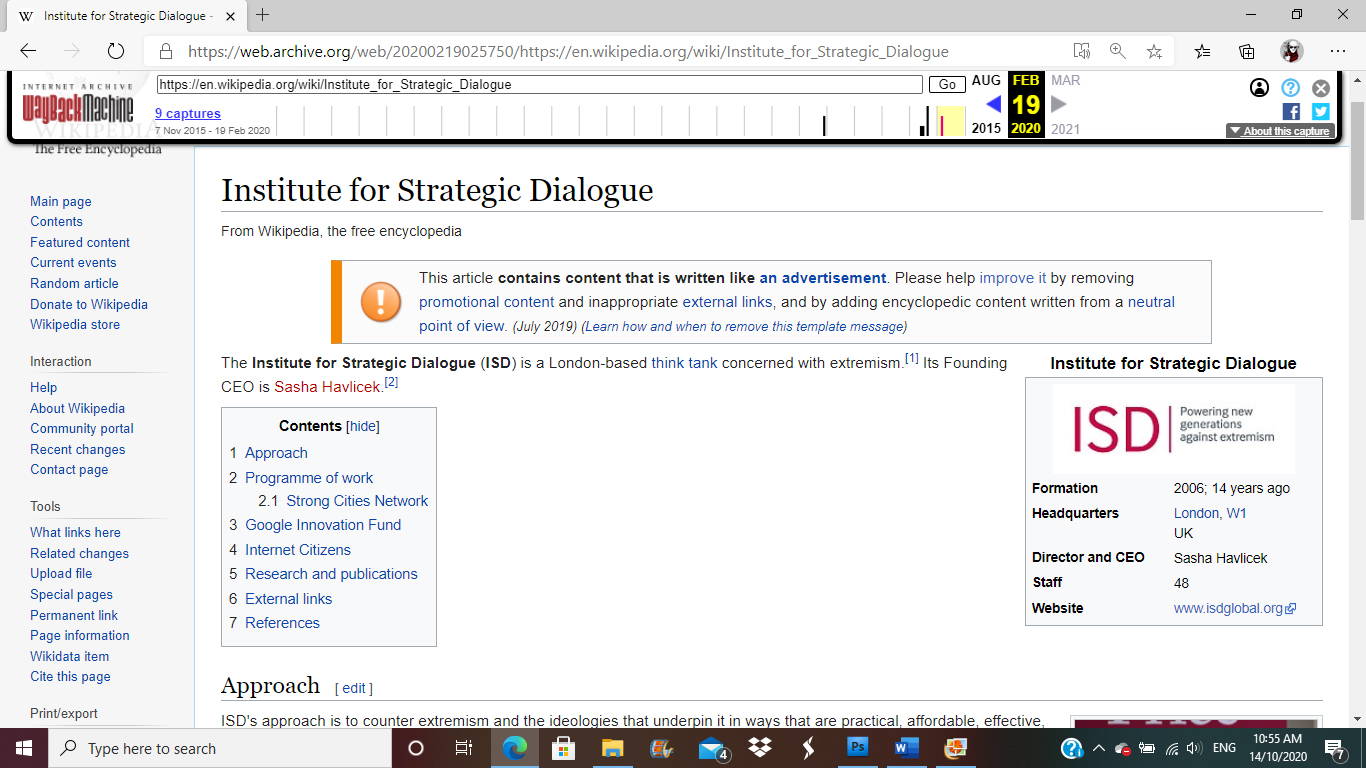
Task: Open Photoshop from taskbar
Action: pyautogui.click(x=858, y=748)
